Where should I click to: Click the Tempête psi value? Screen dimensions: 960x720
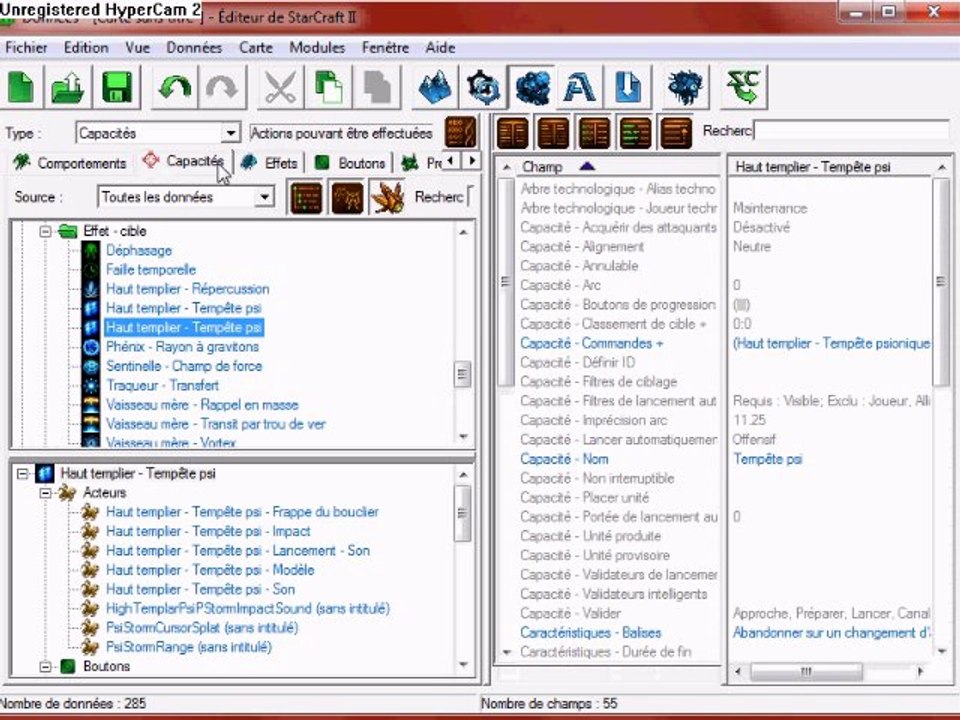click(x=768, y=459)
